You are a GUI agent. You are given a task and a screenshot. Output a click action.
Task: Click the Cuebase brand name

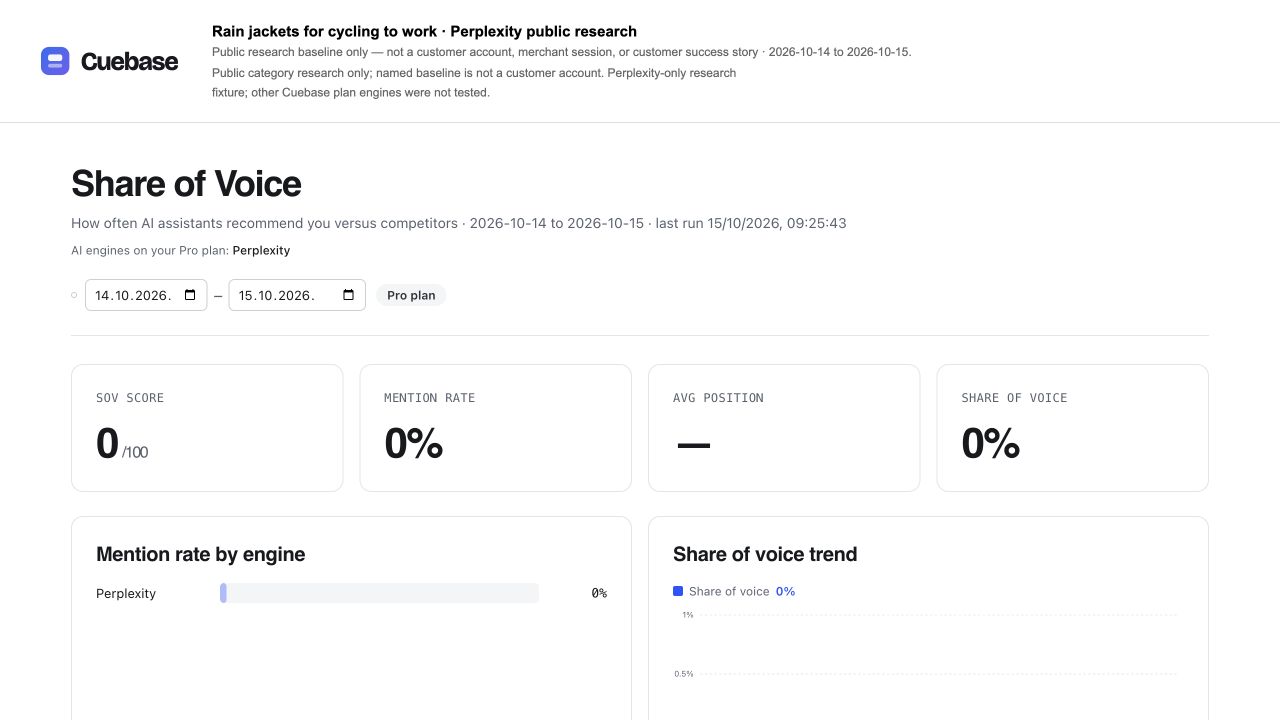coord(129,61)
